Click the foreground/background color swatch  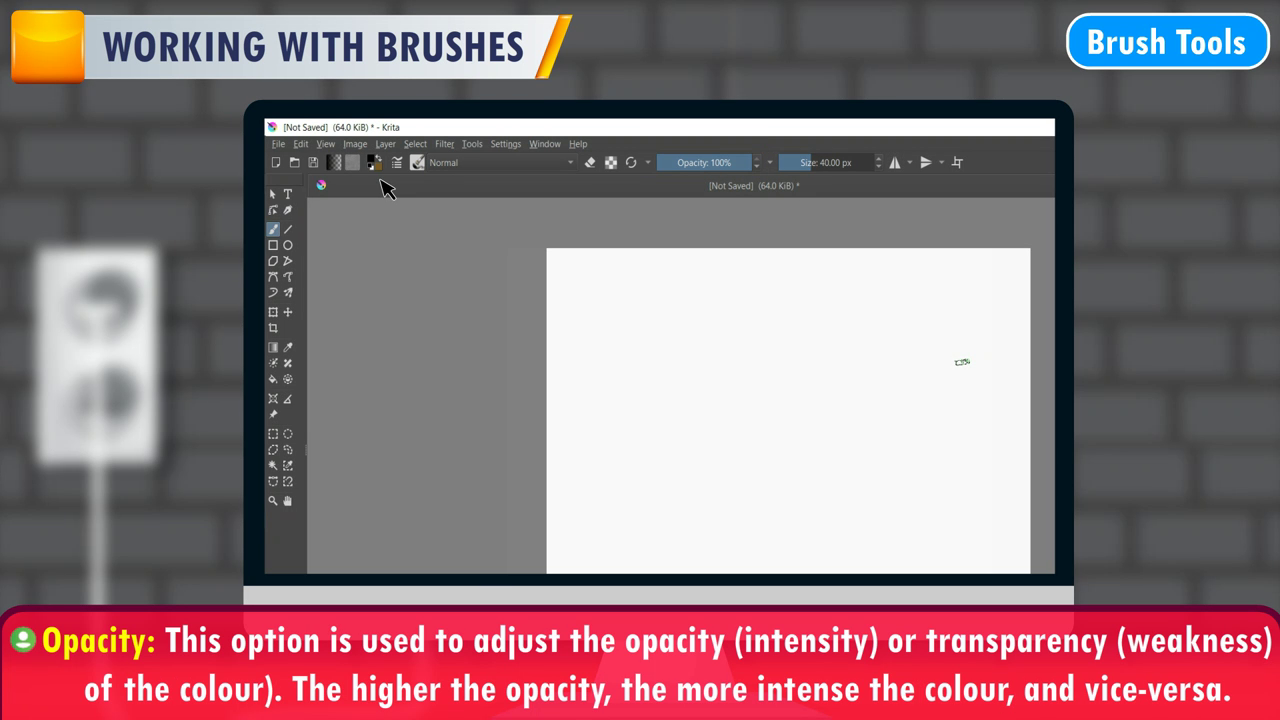[373, 163]
